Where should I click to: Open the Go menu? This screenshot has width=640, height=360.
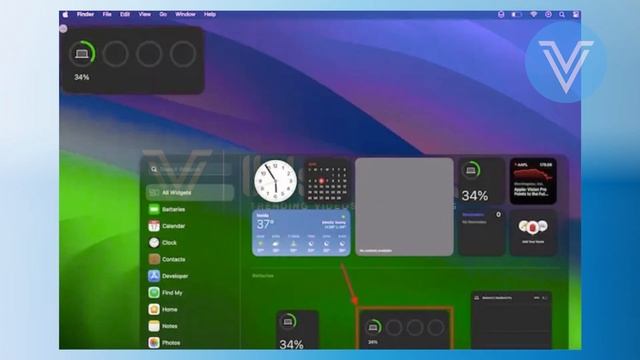(x=163, y=14)
